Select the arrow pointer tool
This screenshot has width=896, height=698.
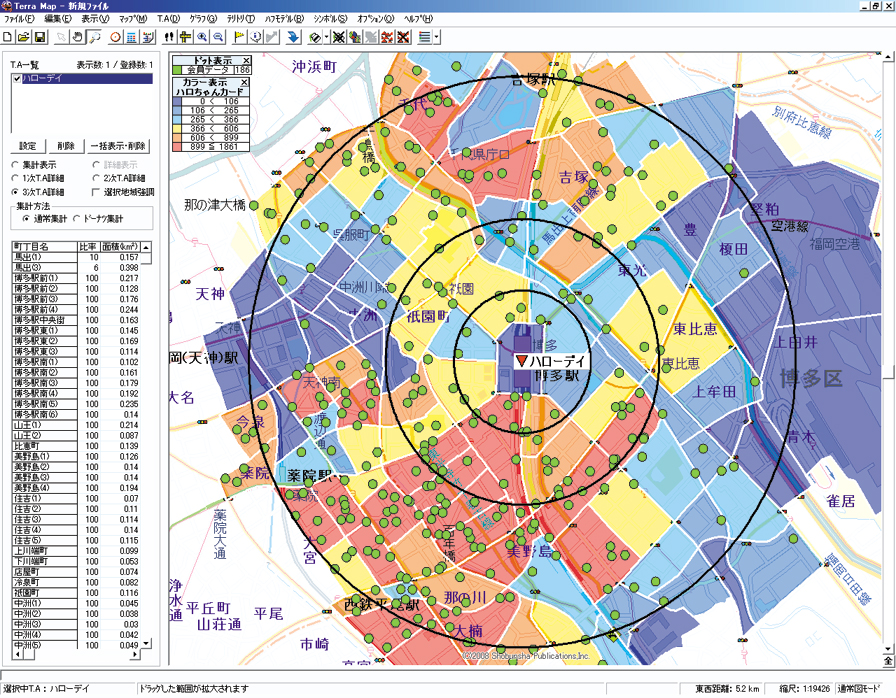[61, 37]
